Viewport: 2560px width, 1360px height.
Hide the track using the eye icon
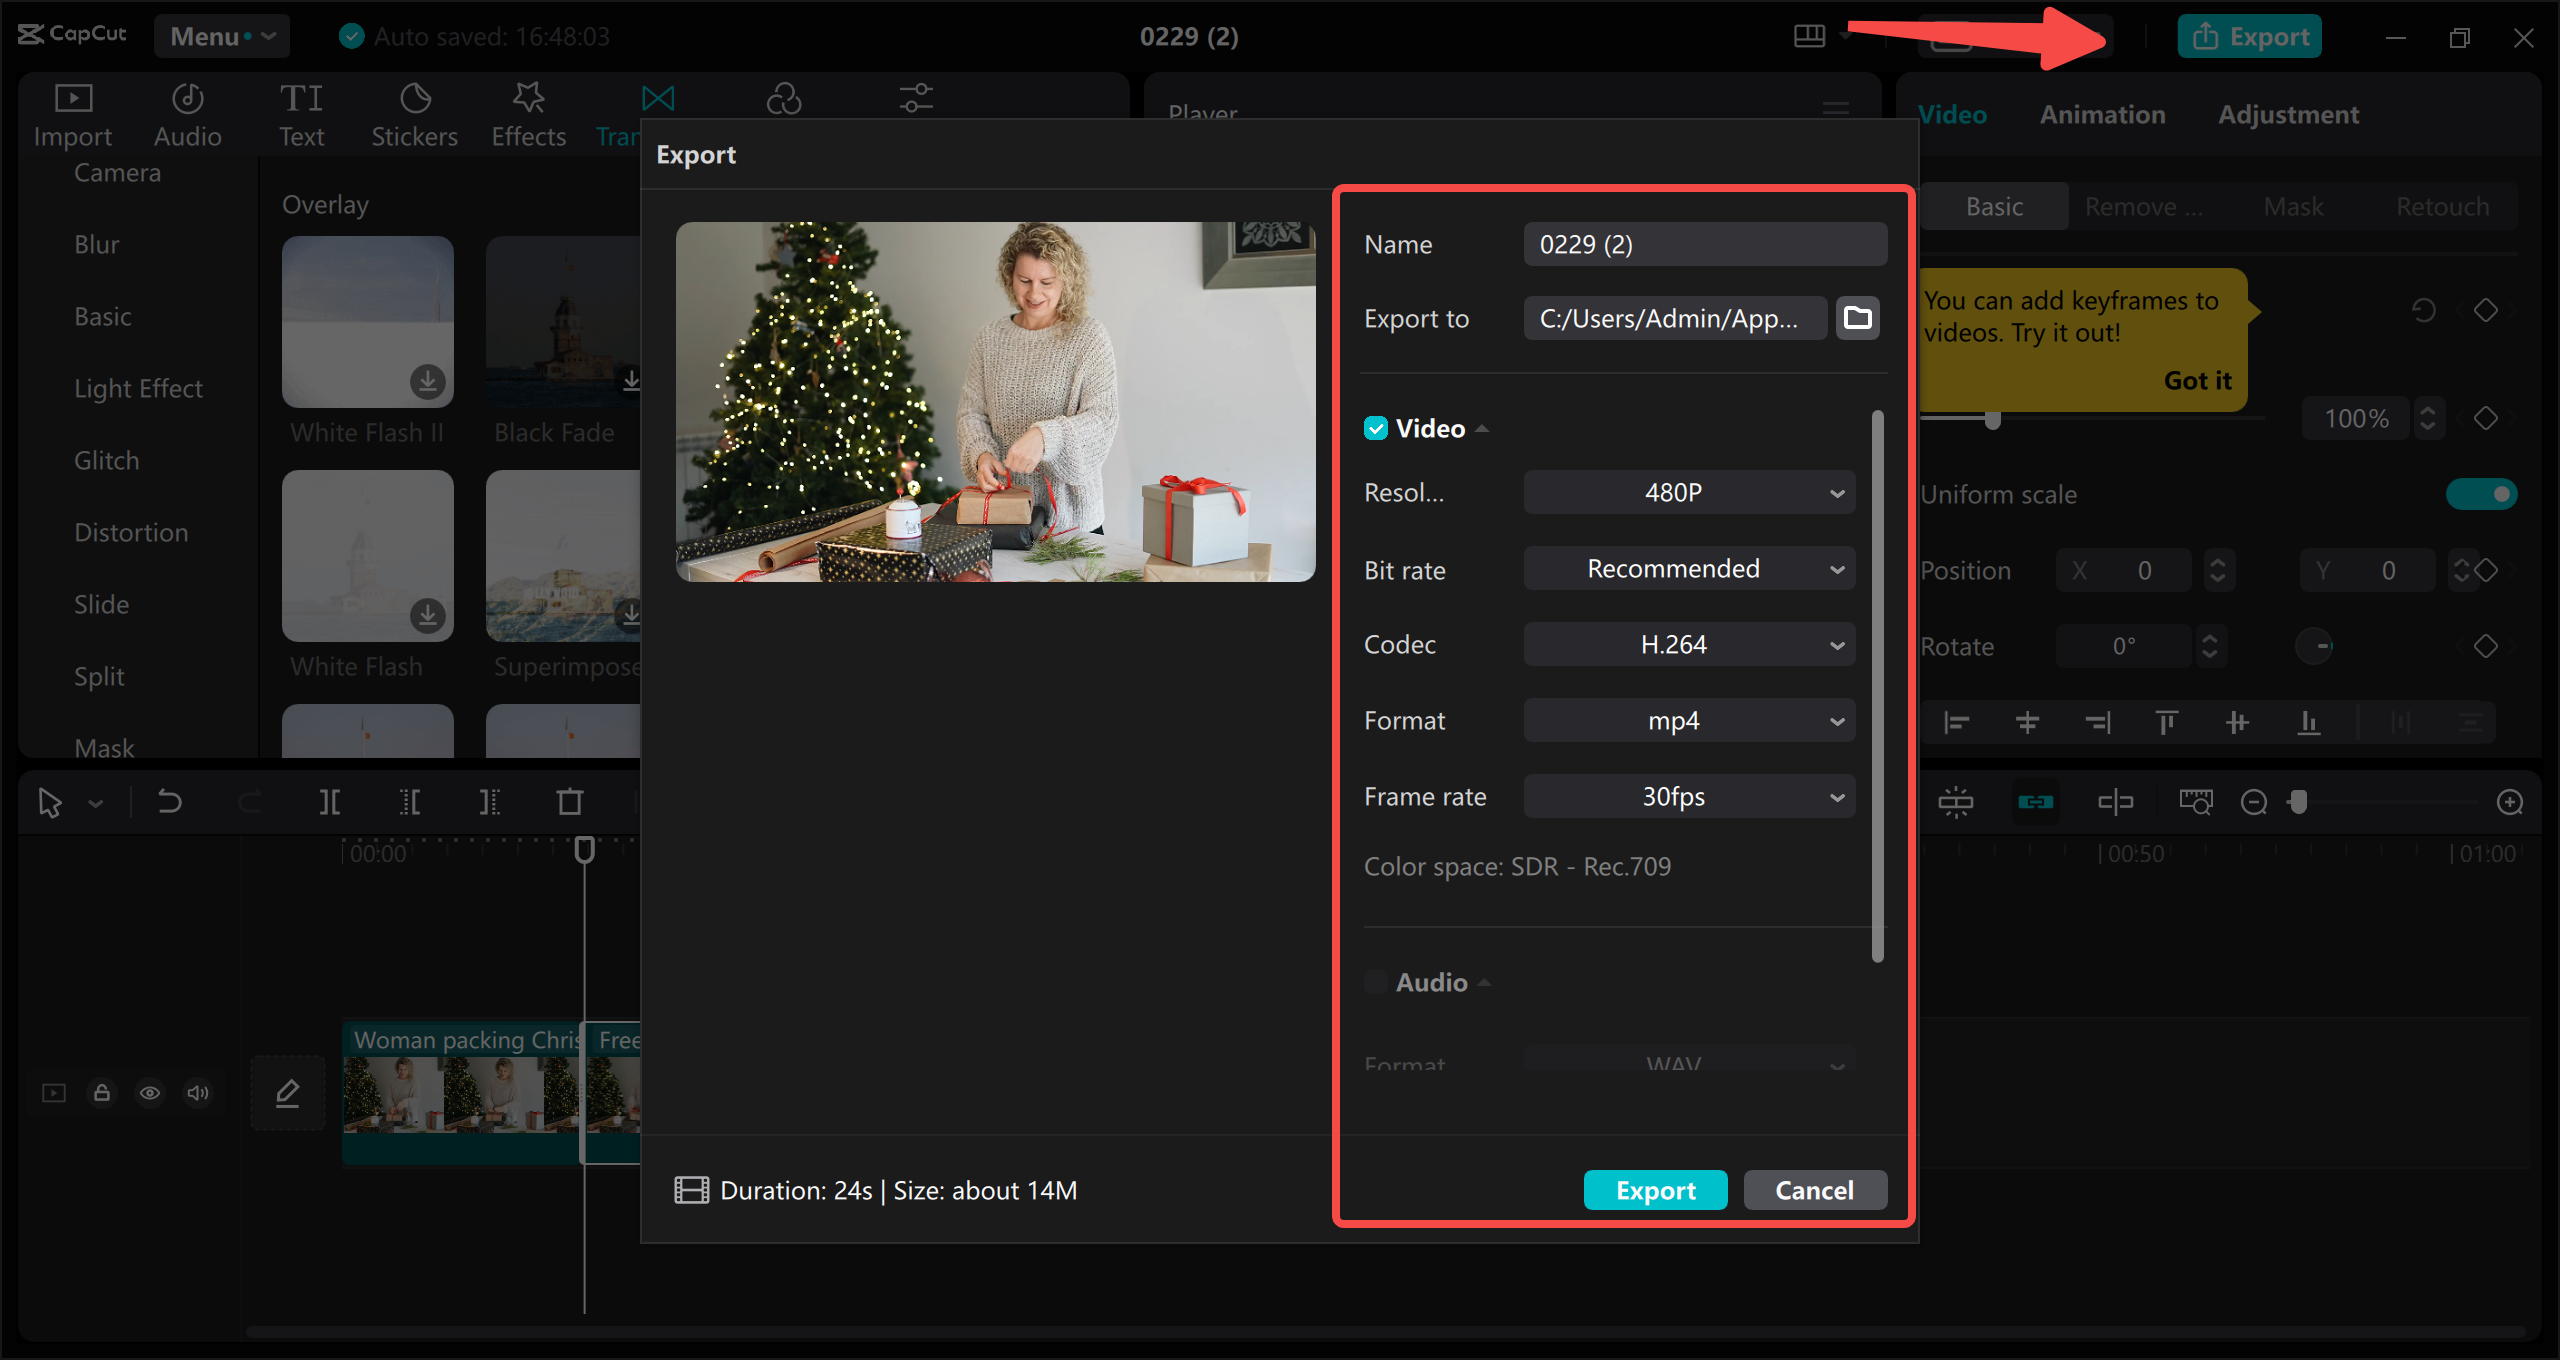click(x=150, y=1092)
